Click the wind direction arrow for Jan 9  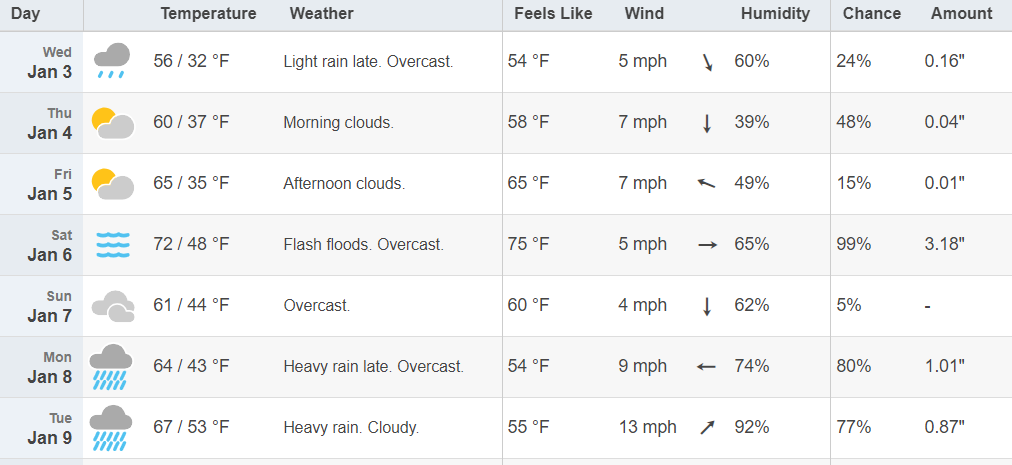(707, 428)
